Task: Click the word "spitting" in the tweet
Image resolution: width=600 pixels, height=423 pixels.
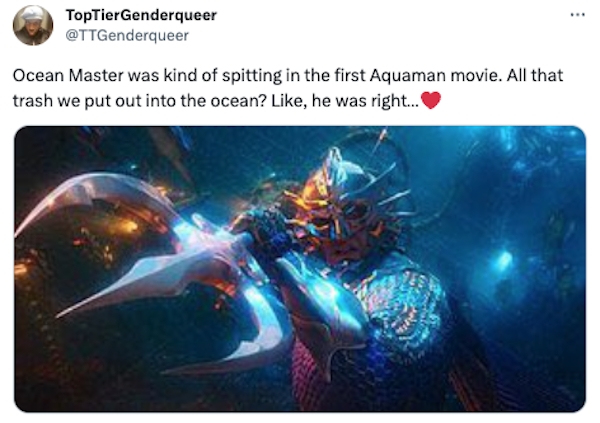Action: click(252, 76)
